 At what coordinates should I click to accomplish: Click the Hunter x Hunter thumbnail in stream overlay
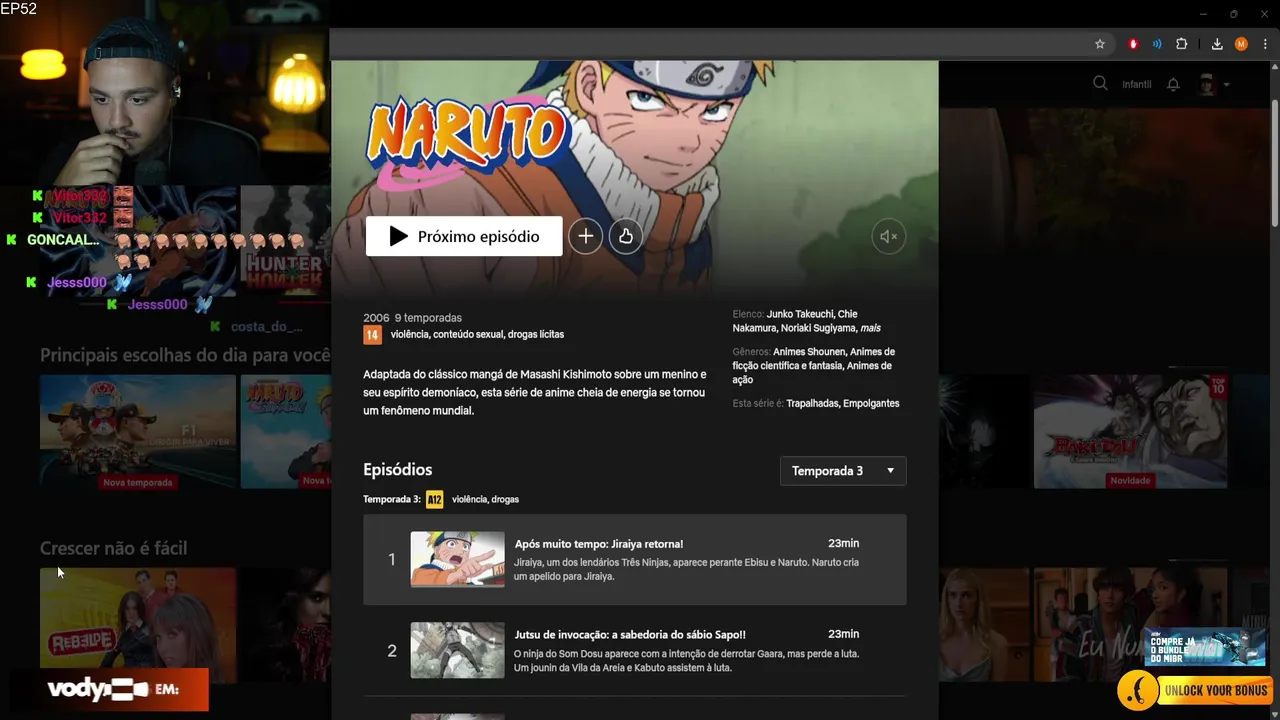(283, 240)
